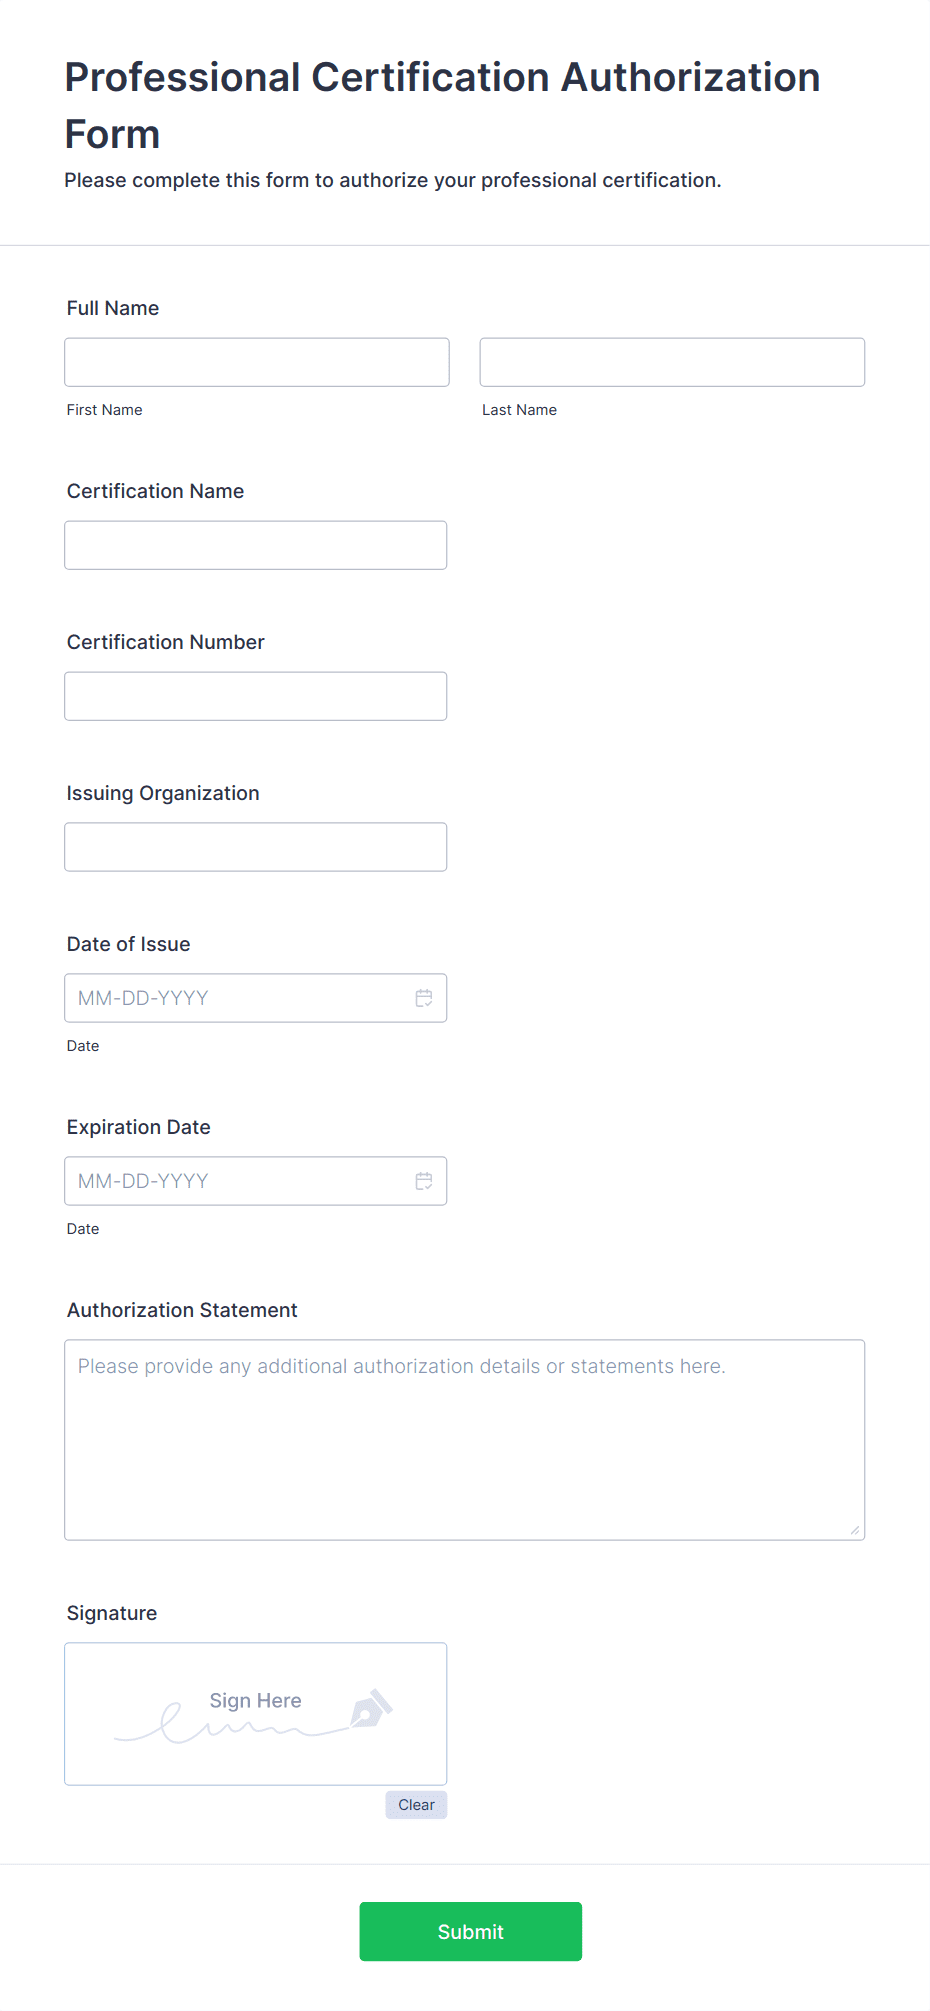Focus the First Name input field
The width and height of the screenshot is (930, 2011).
point(257,362)
